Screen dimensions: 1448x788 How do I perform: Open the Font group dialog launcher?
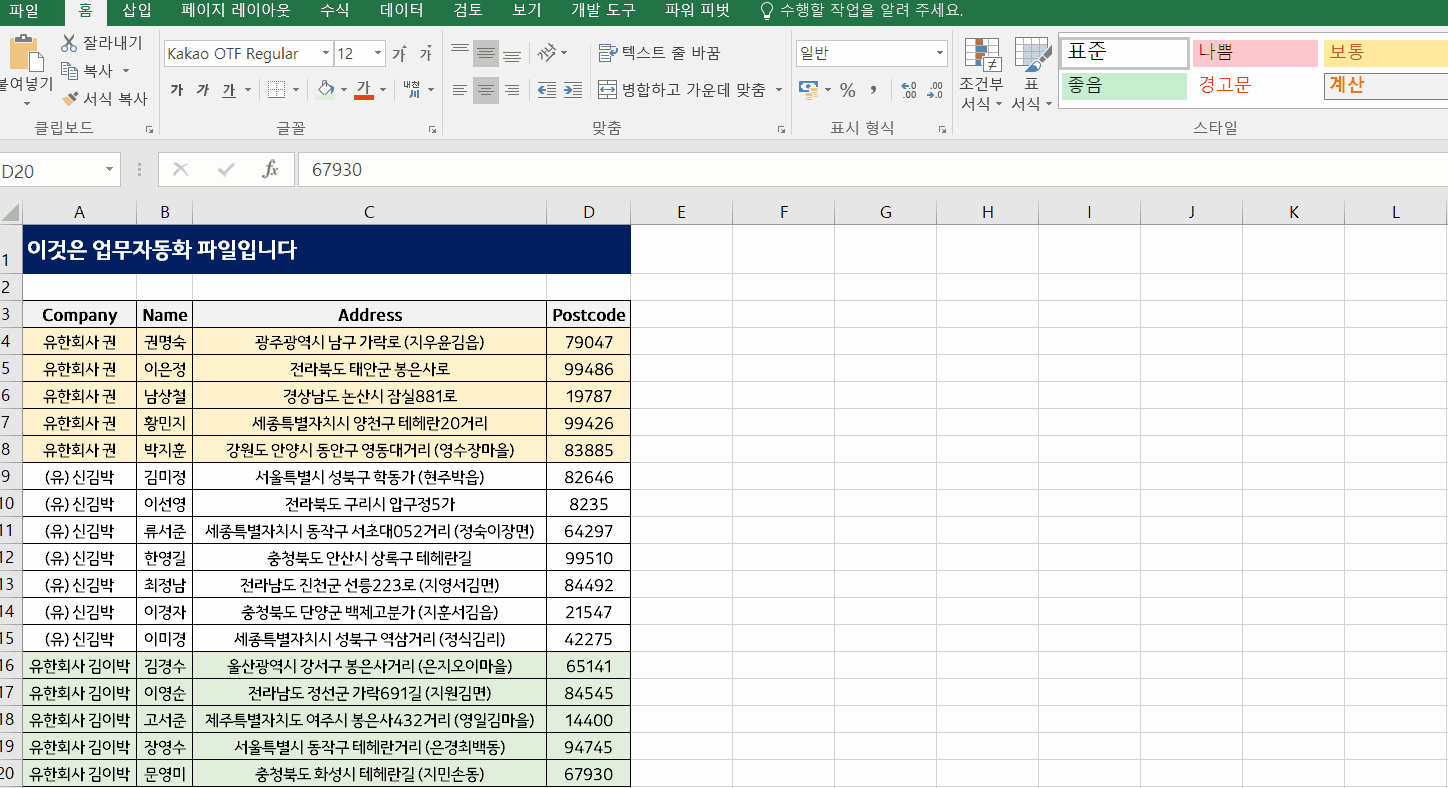[x=433, y=129]
